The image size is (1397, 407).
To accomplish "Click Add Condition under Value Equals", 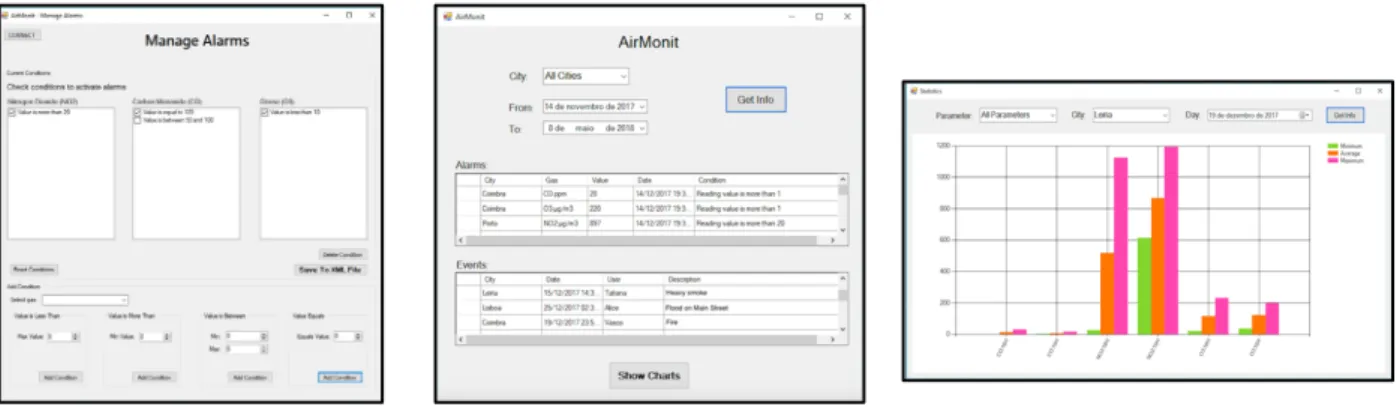I will [x=340, y=377].
